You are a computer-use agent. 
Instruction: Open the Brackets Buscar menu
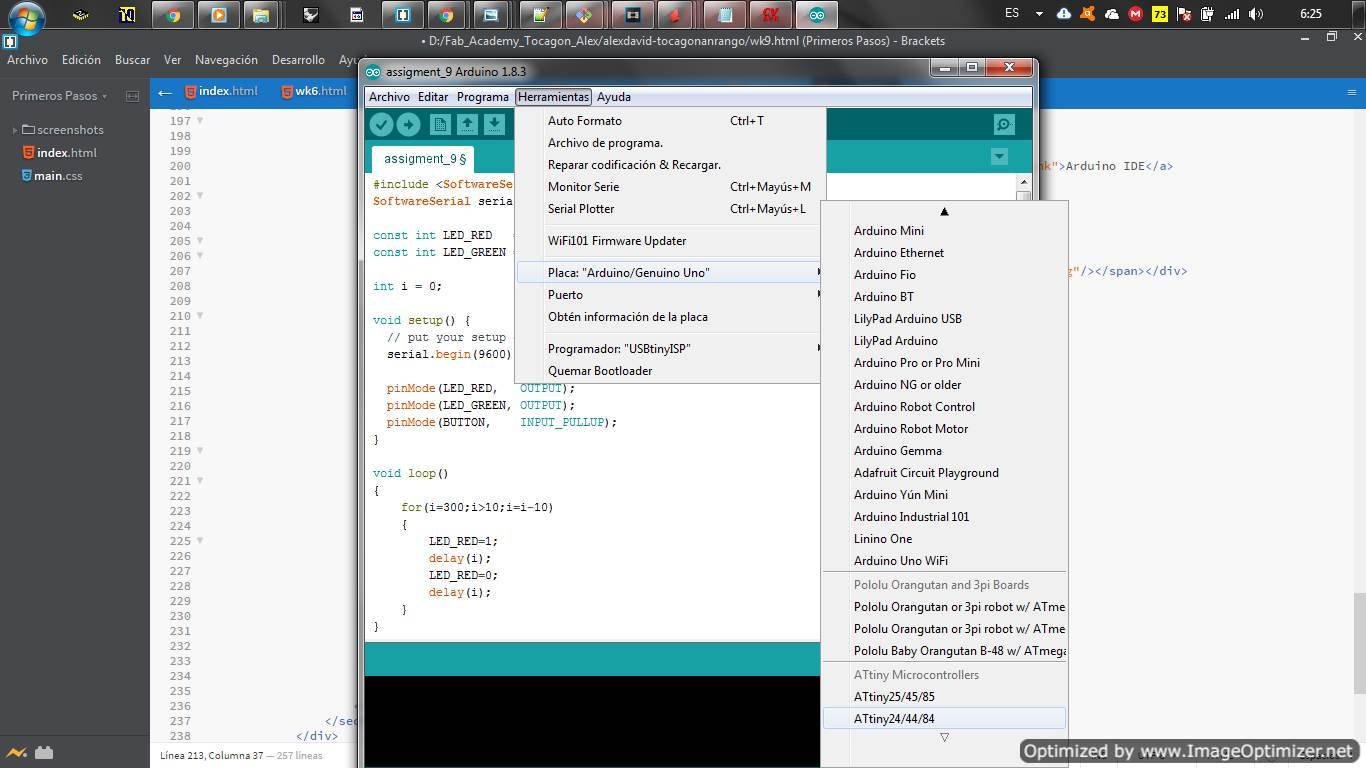pos(132,60)
